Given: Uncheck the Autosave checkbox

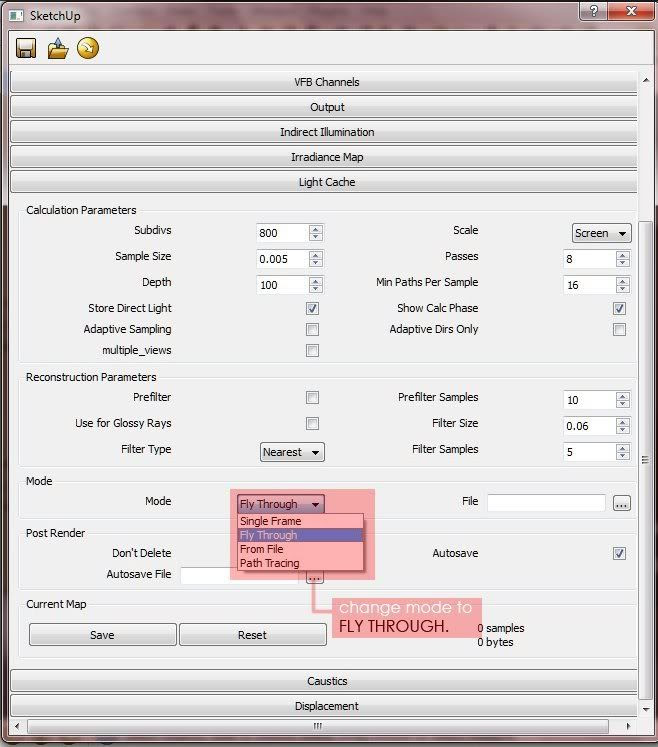Looking at the screenshot, I should click(619, 553).
